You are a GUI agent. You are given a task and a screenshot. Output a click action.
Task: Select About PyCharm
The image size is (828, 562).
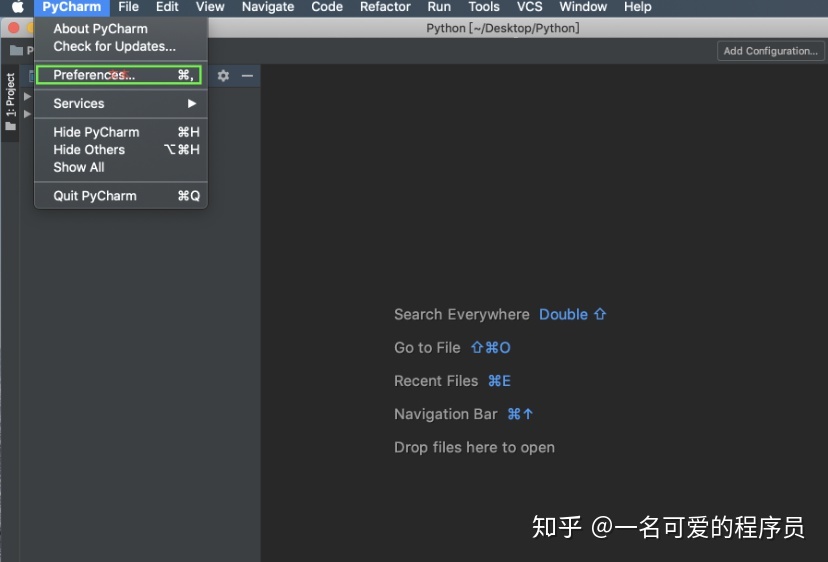pos(121,29)
